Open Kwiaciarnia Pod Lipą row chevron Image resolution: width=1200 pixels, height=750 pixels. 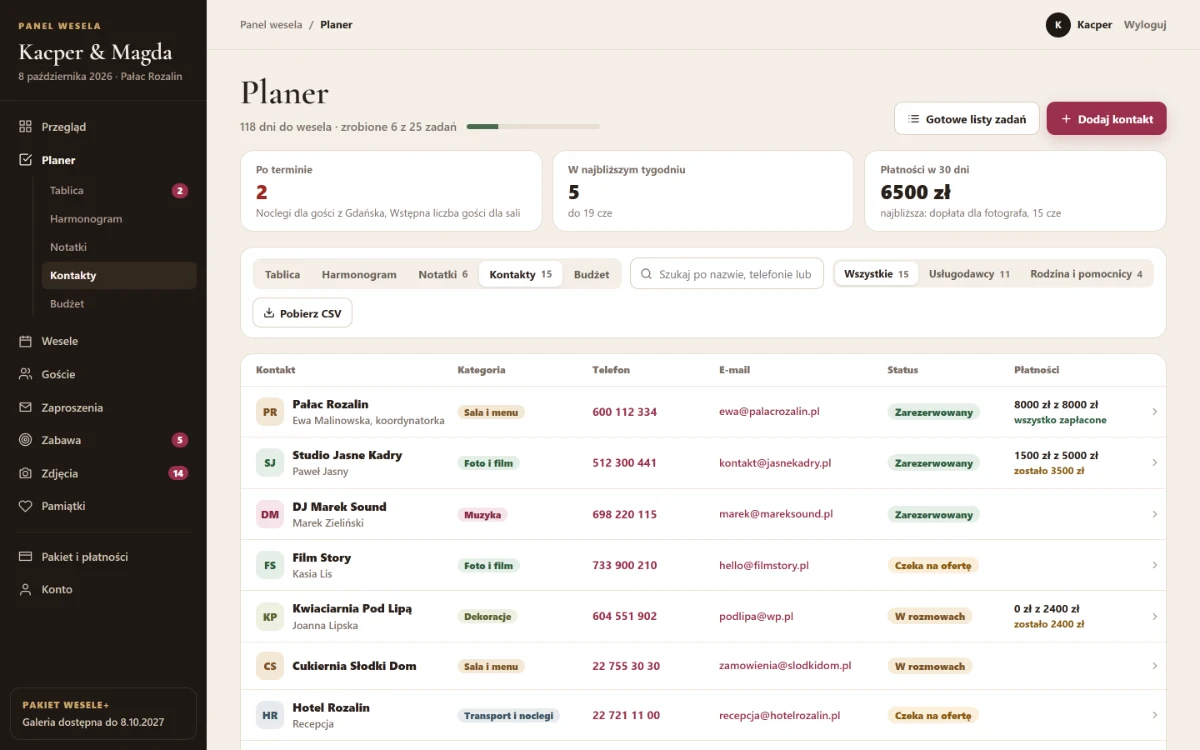pyautogui.click(x=1155, y=616)
